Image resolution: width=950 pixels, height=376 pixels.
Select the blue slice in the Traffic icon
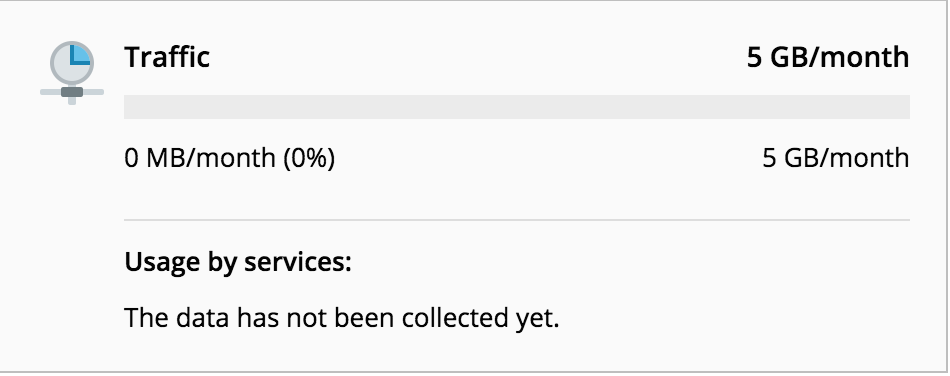[80, 54]
